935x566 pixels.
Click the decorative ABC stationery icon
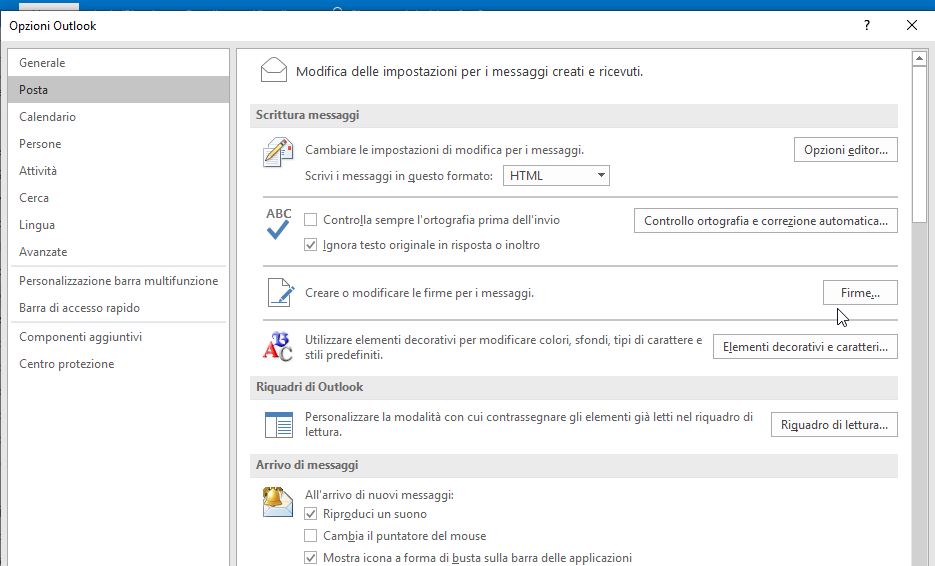click(x=278, y=347)
